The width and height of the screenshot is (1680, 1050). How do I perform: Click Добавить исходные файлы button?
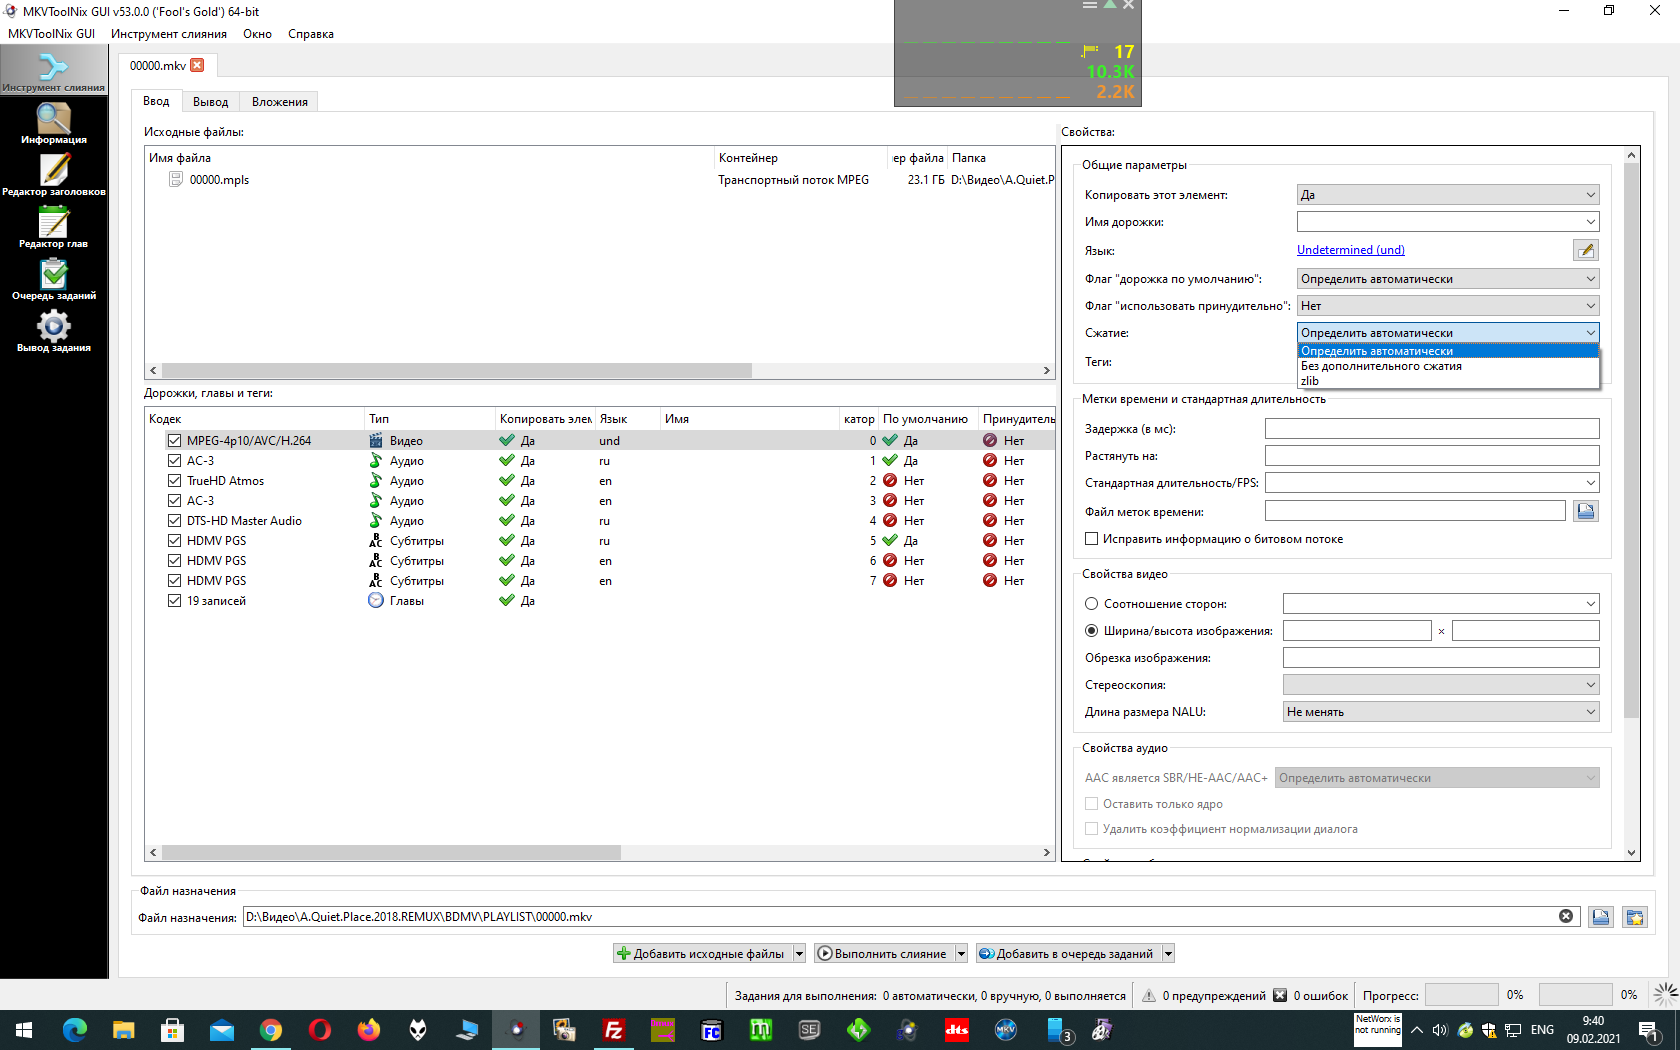coord(703,954)
